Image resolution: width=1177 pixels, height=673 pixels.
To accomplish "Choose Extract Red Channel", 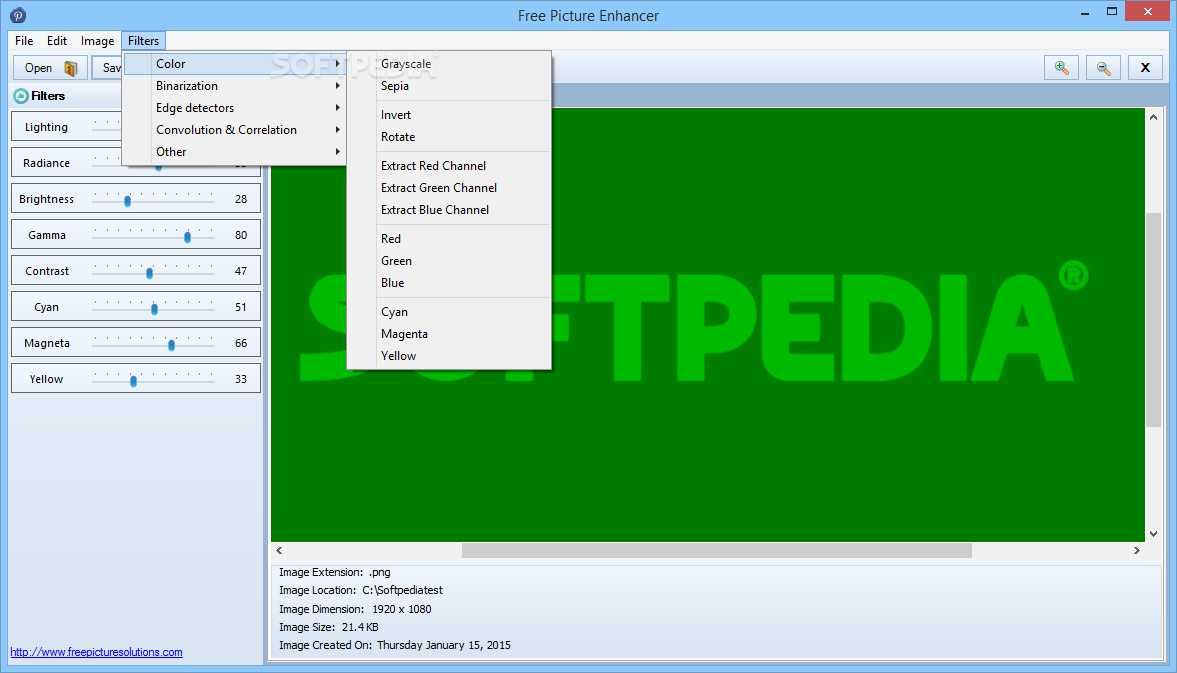I will coord(449,166).
